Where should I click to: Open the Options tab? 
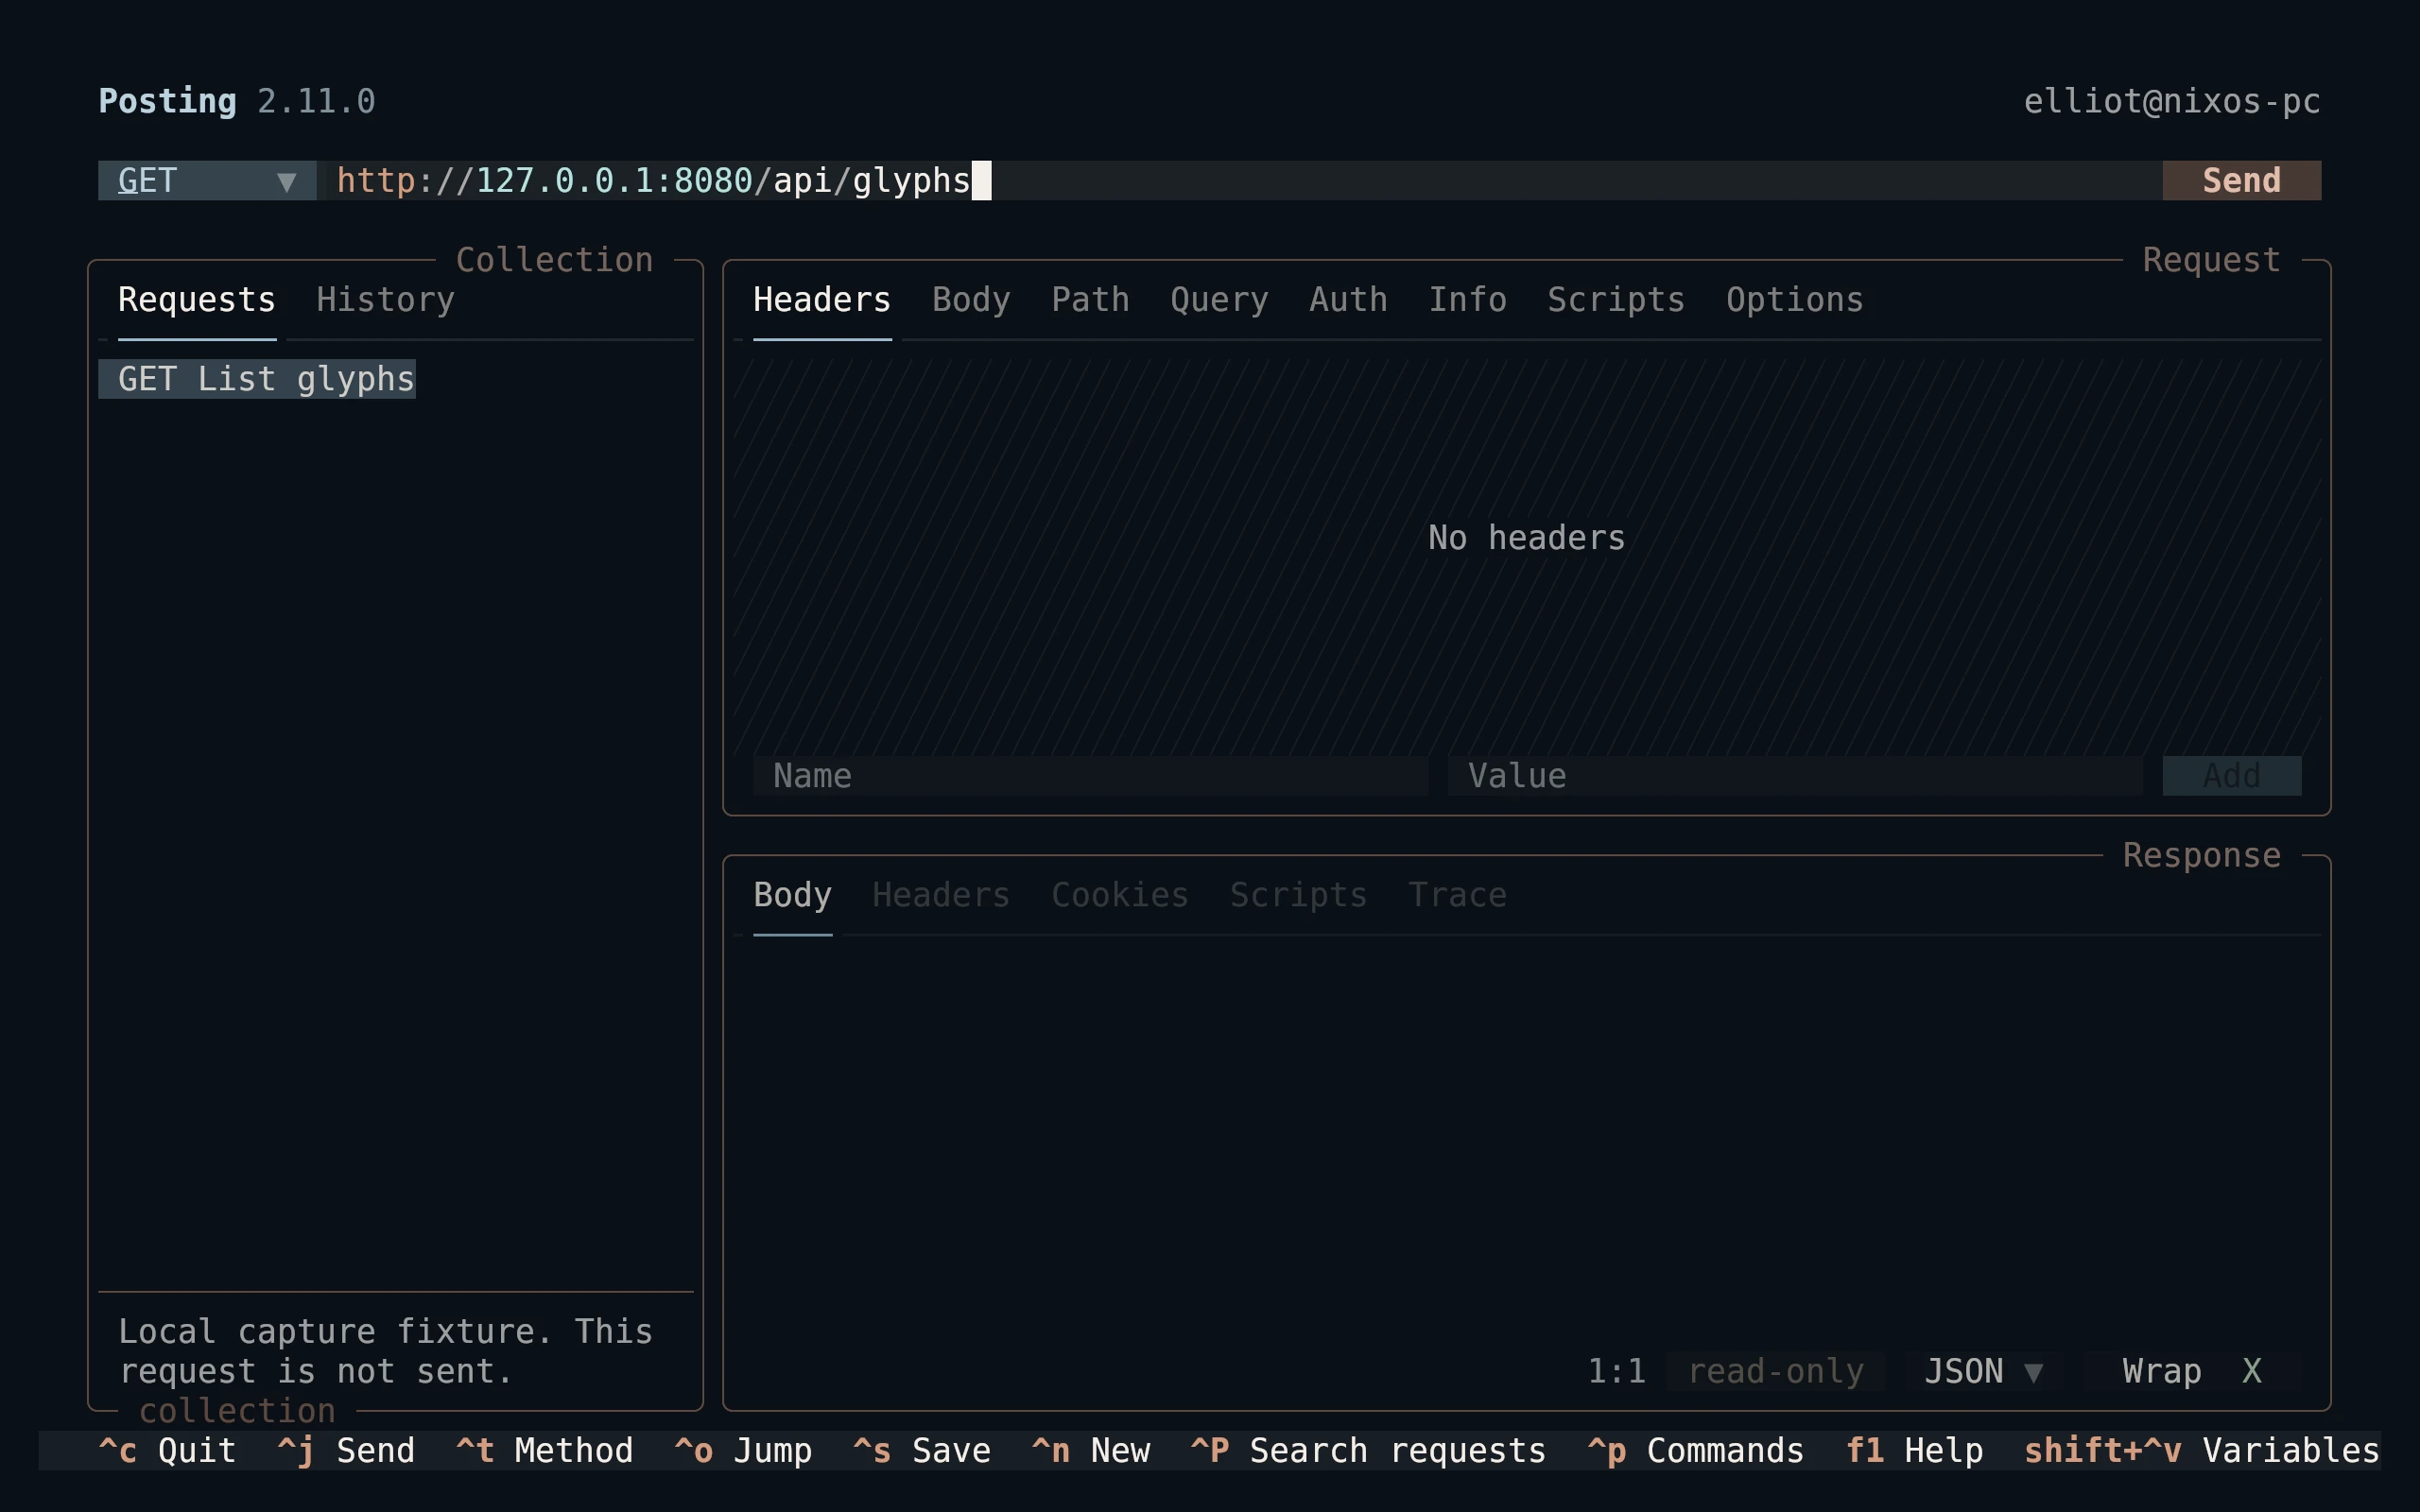(x=1794, y=300)
